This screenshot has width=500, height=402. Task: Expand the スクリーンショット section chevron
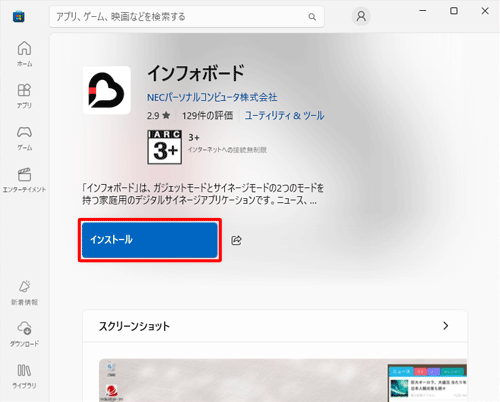coord(446,326)
